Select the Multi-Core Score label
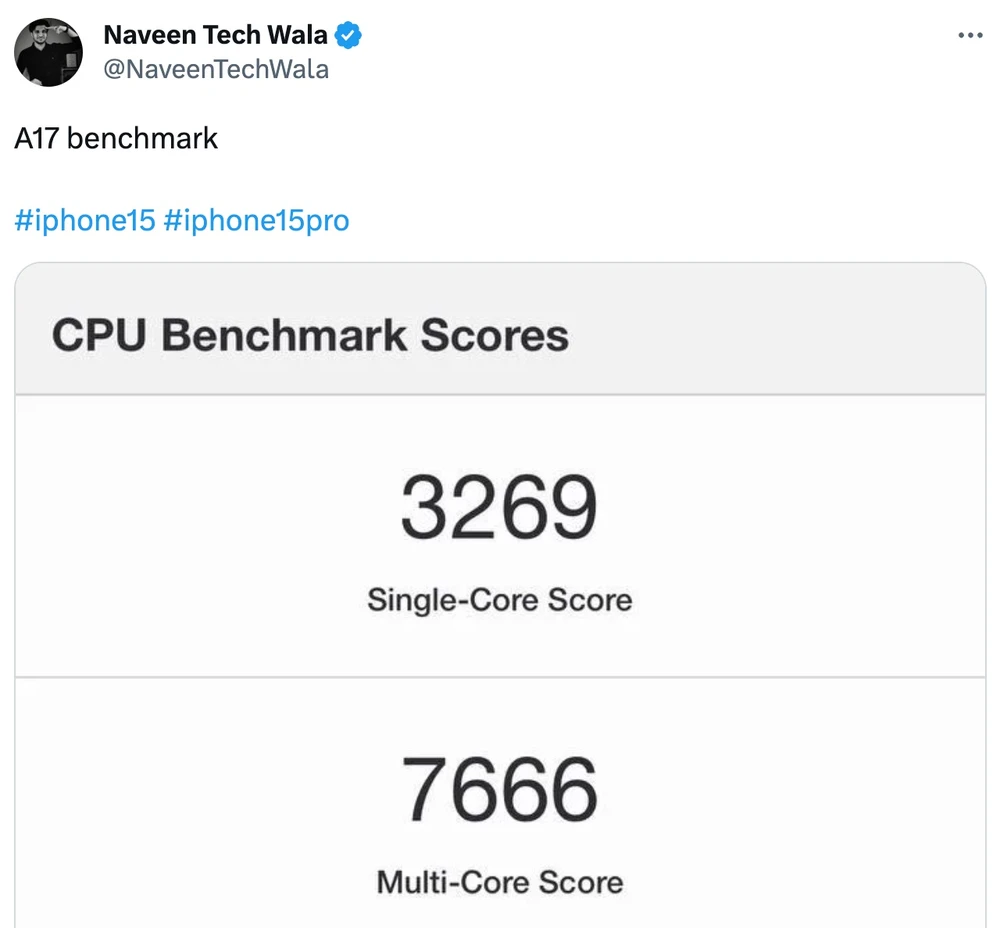The image size is (1000, 928). [500, 882]
